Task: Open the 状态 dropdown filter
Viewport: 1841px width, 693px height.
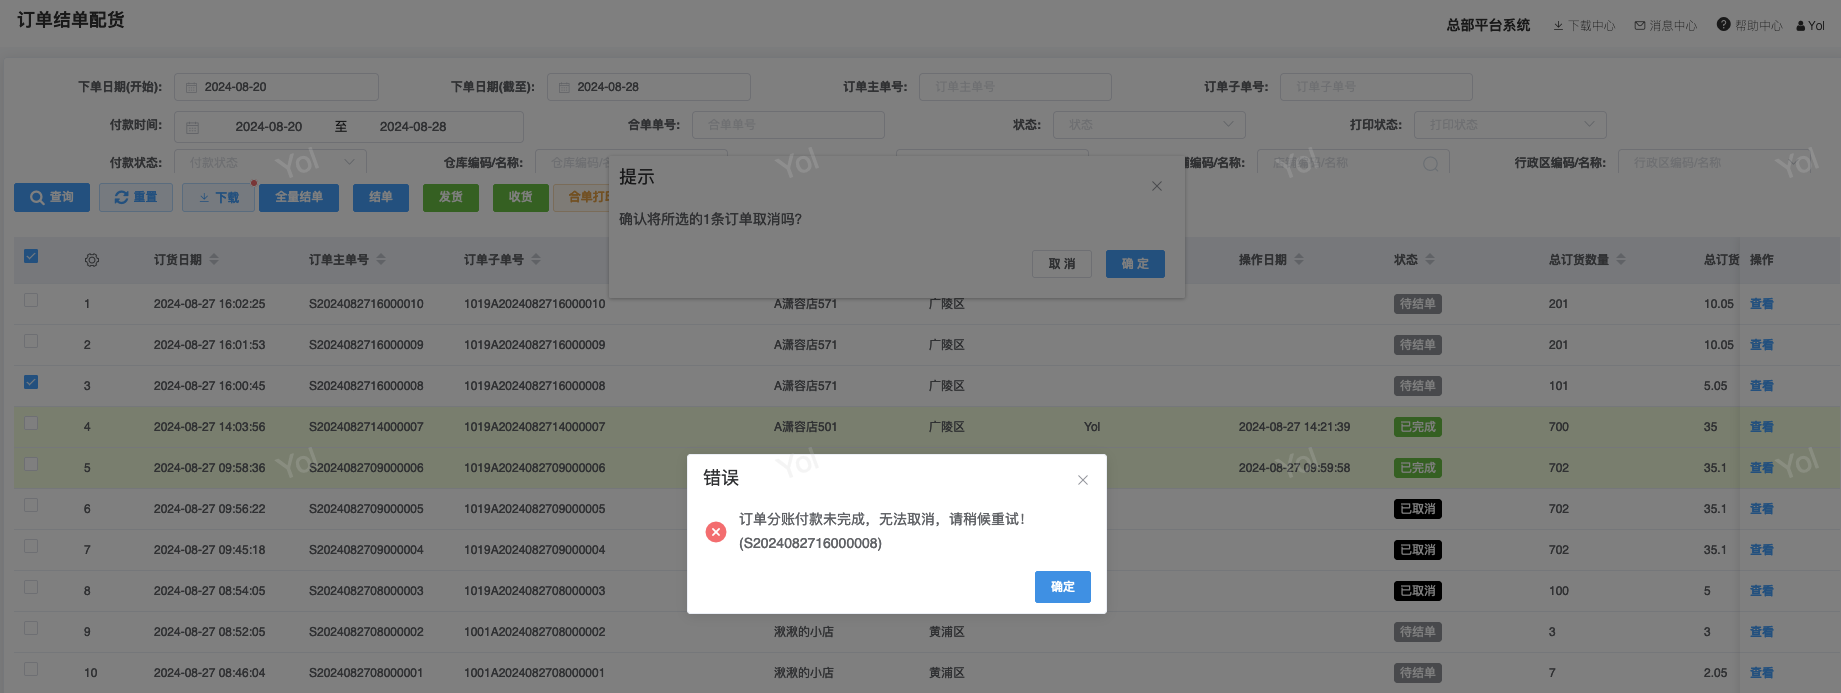Action: [x=1148, y=125]
